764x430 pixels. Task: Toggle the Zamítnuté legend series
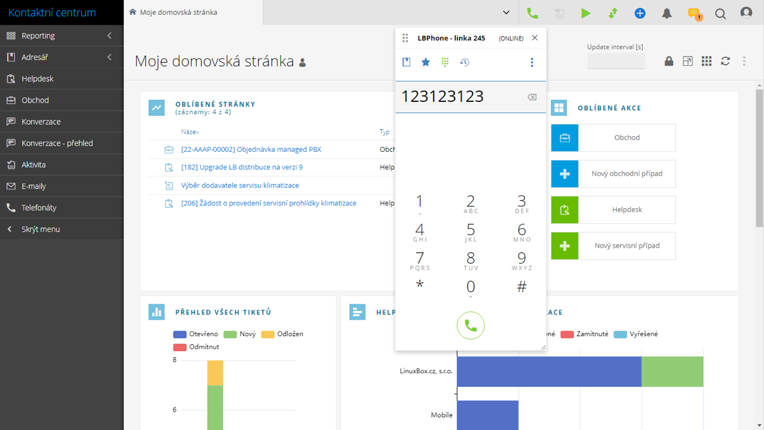pos(583,334)
